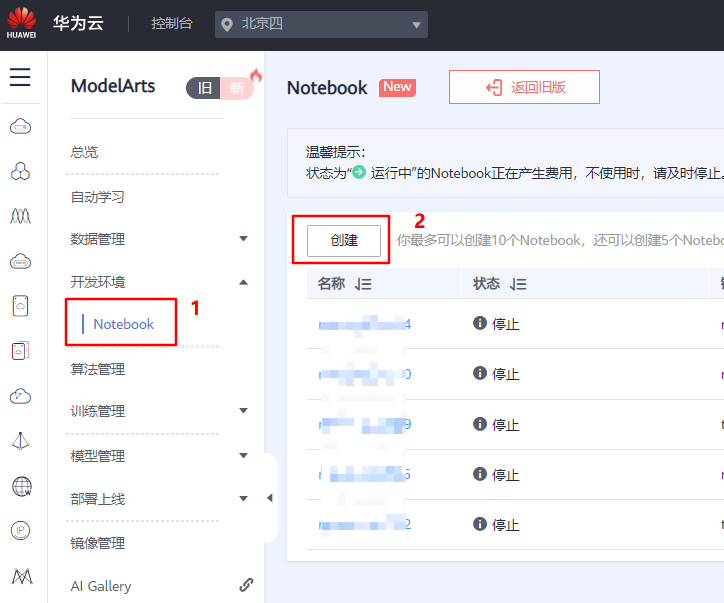Click the stacked cloud phone sidebar icon
Screen dimensions: 724x603
[20, 351]
